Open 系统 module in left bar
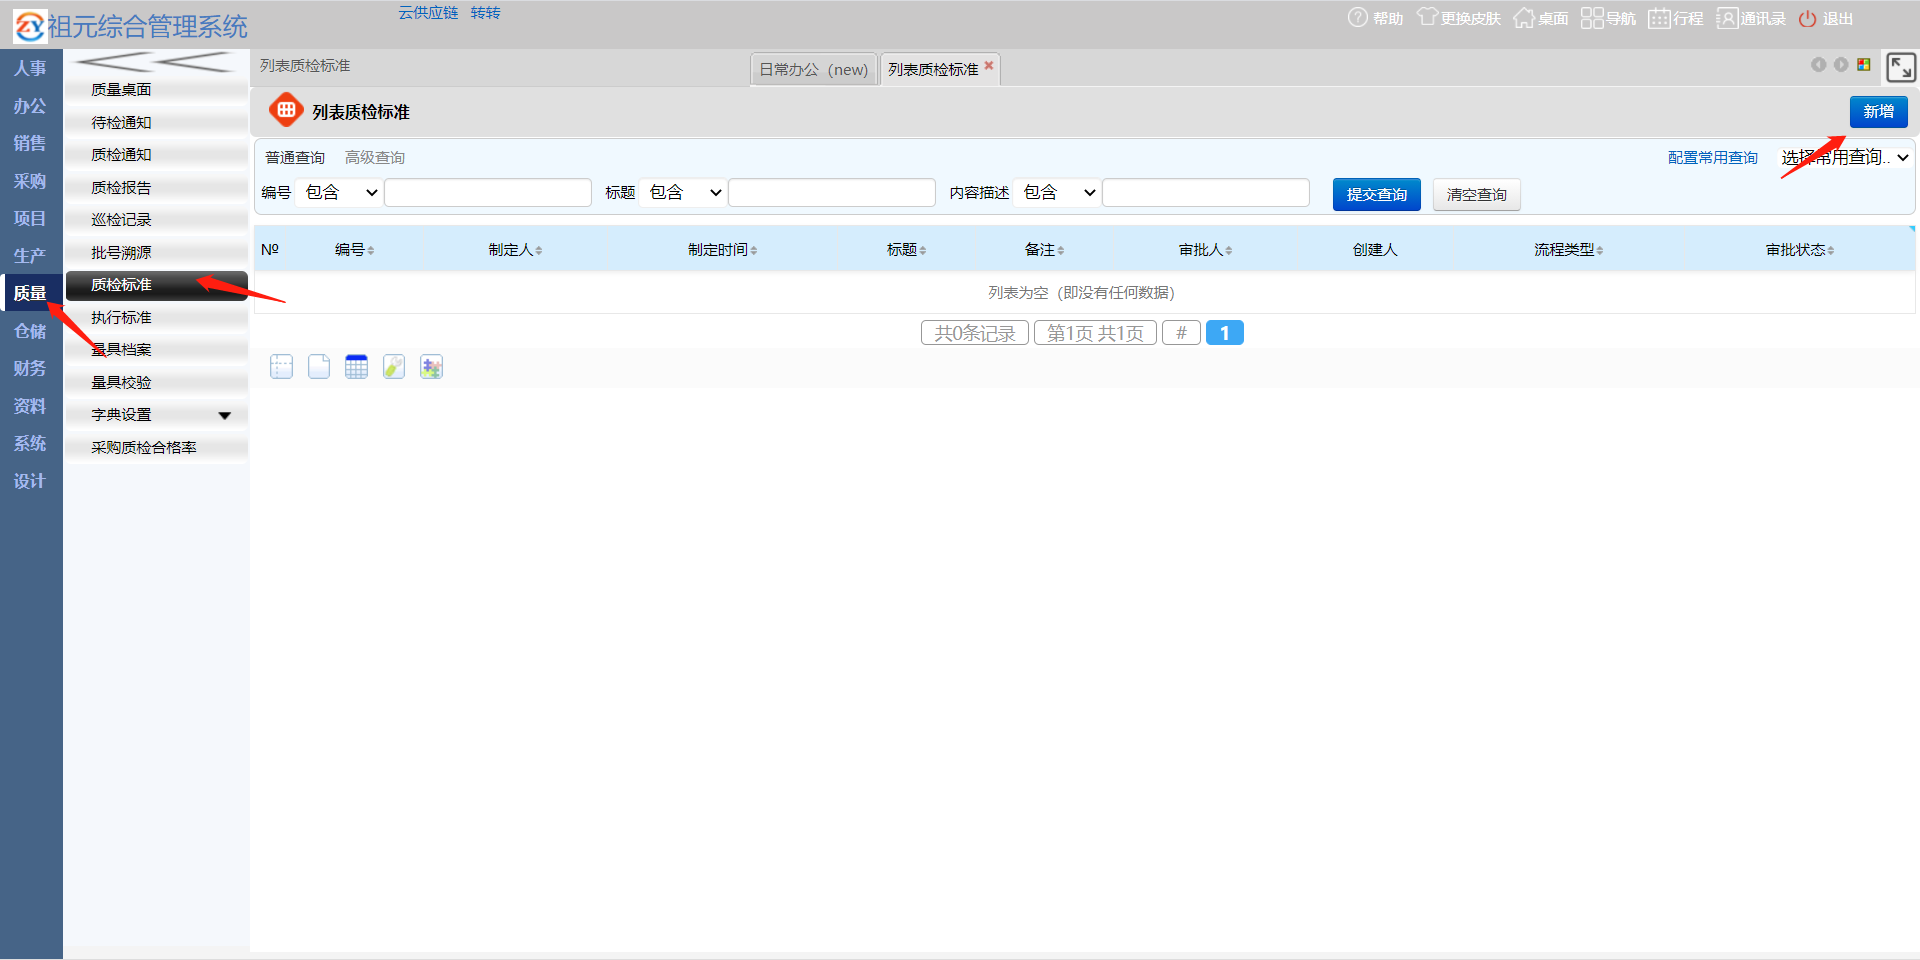Image resolution: width=1920 pixels, height=960 pixels. point(30,443)
